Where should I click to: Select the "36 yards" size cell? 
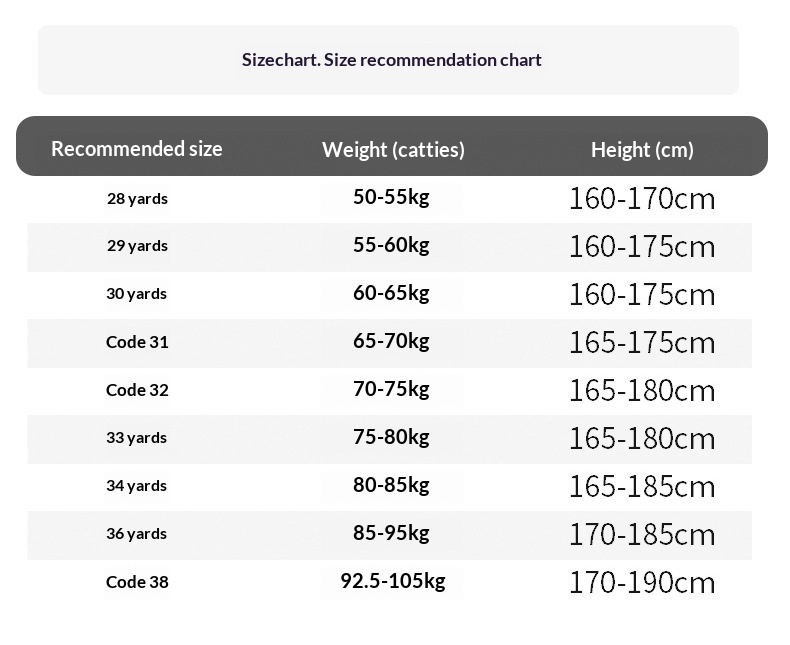(x=136, y=534)
